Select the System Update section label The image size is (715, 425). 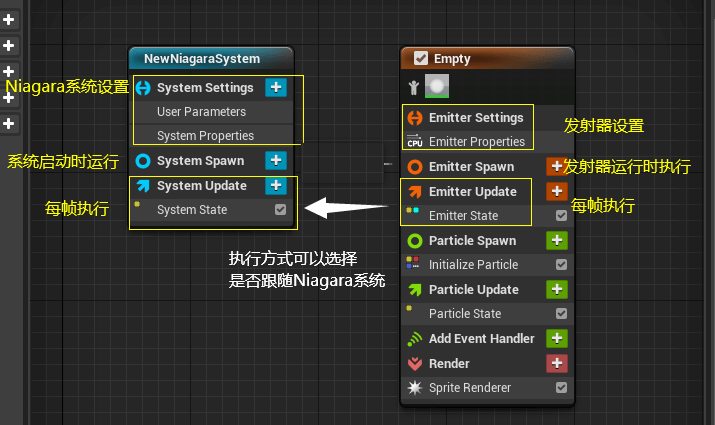click(x=202, y=186)
